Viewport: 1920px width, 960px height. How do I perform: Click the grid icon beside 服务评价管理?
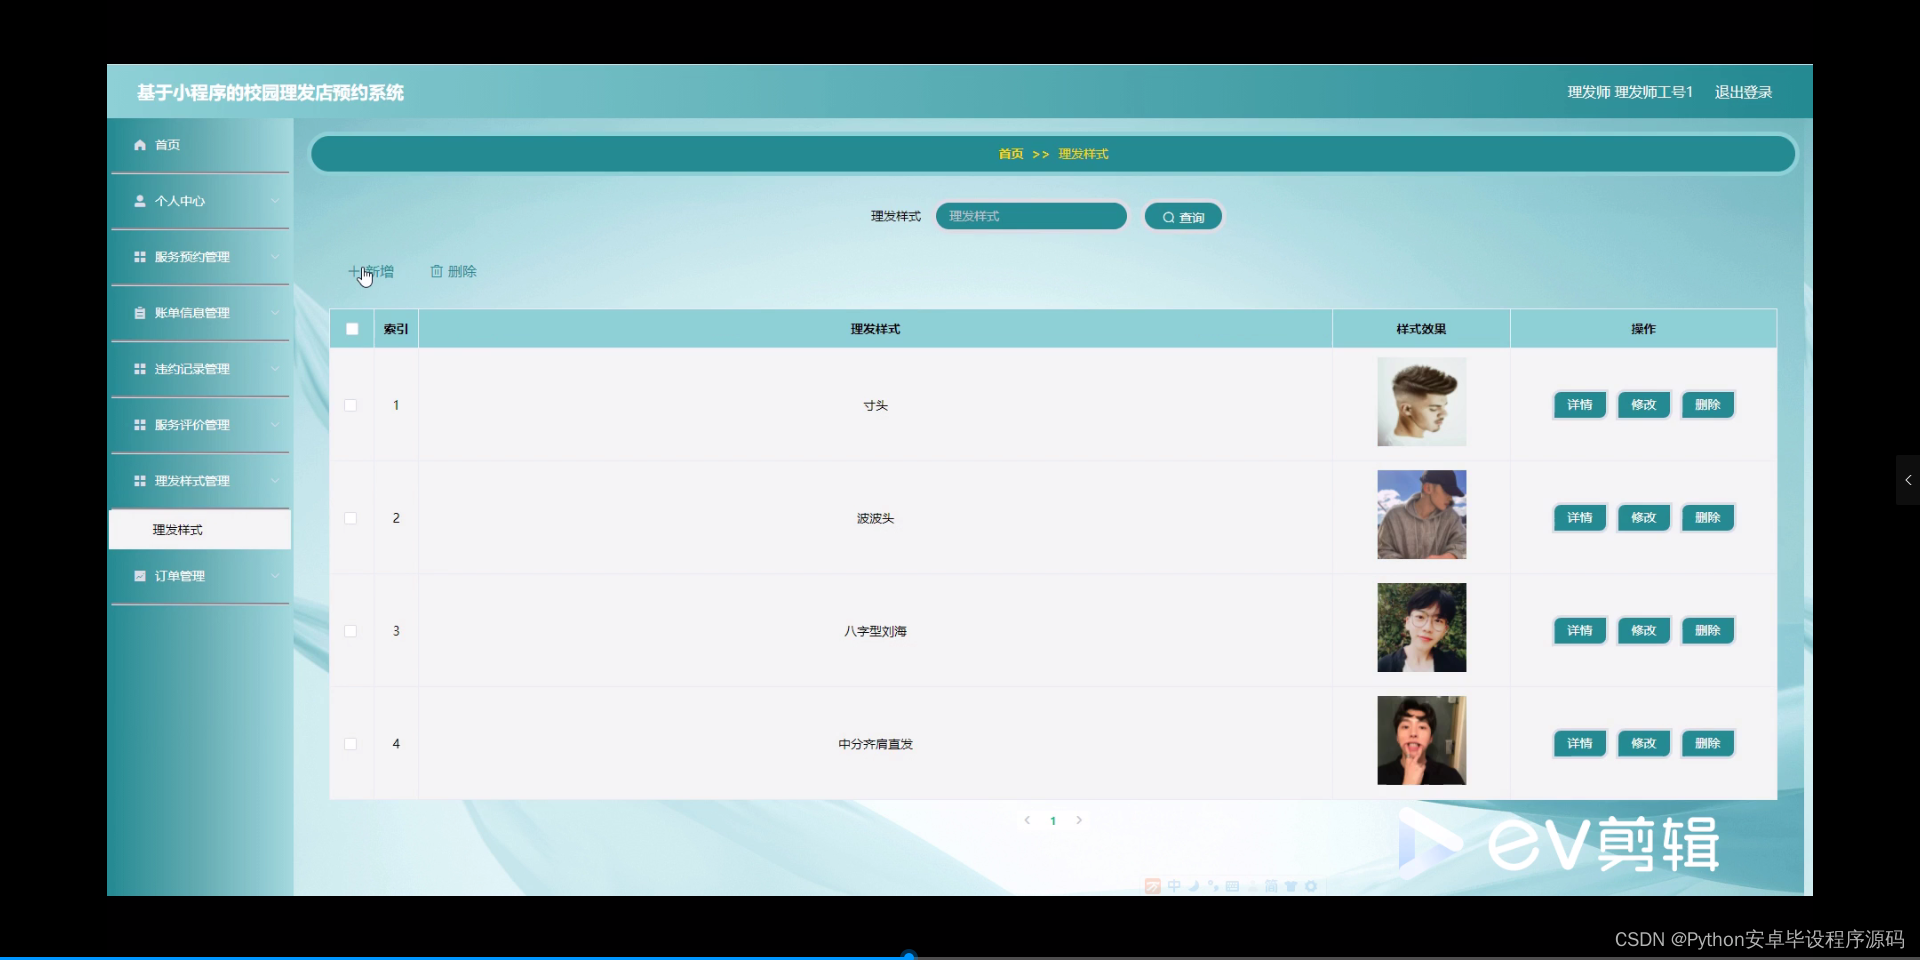tap(140, 425)
